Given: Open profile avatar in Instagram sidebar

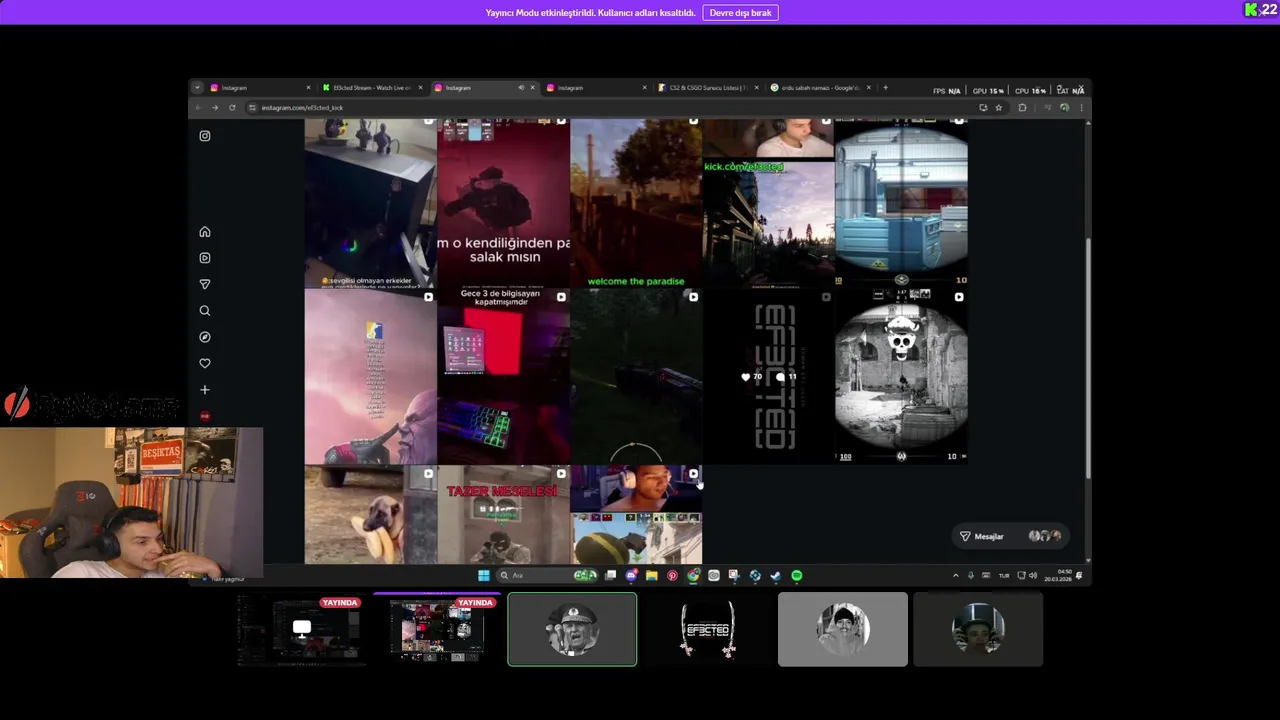Looking at the screenshot, I should click(205, 416).
